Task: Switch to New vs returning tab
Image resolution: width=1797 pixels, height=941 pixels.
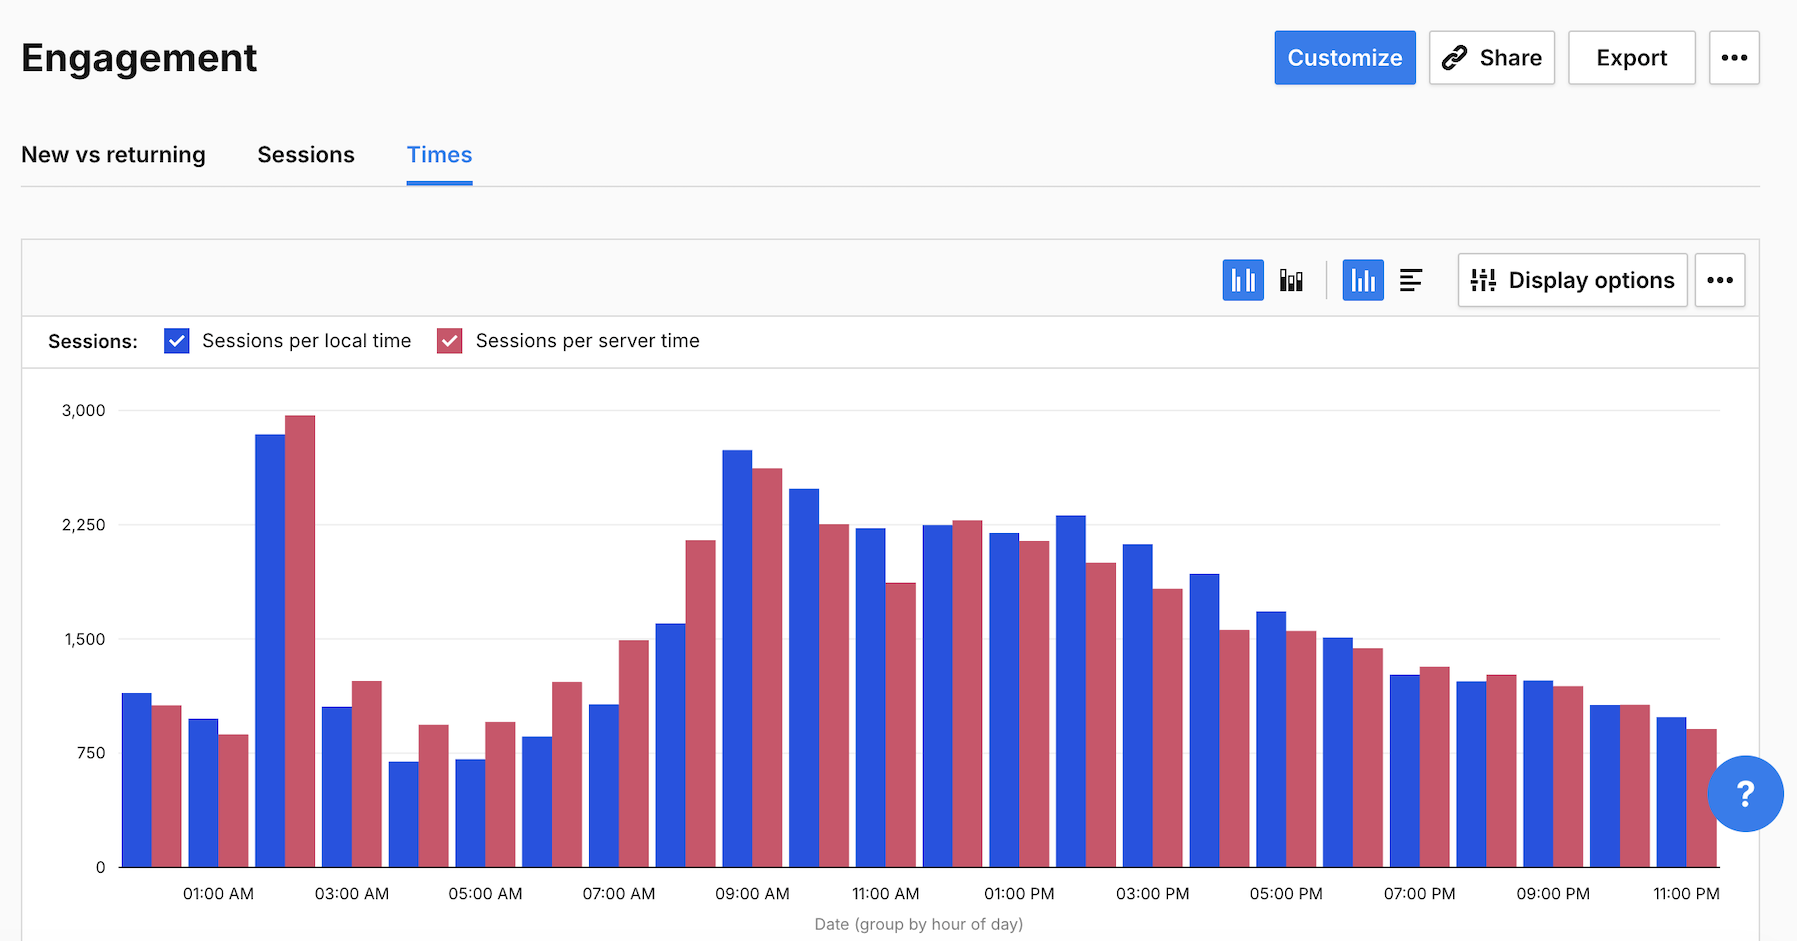Action: (113, 155)
